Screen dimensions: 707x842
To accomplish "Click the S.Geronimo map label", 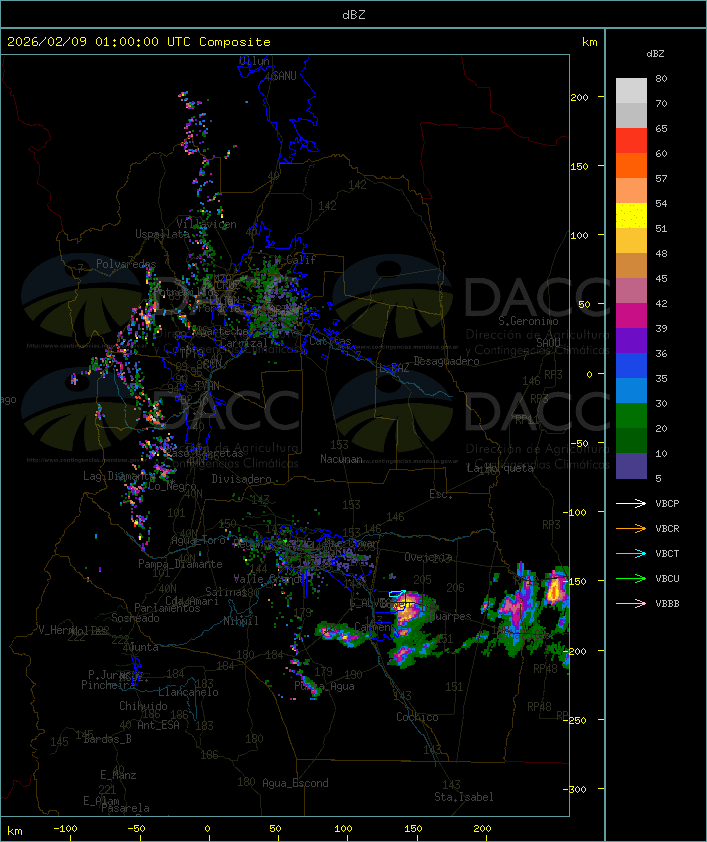I will pos(528,321).
